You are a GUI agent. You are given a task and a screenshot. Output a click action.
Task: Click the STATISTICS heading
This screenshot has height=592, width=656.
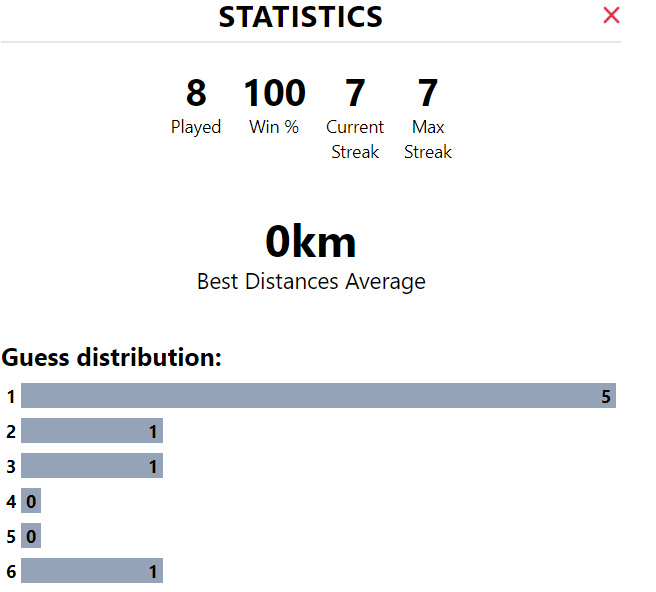(x=300, y=17)
